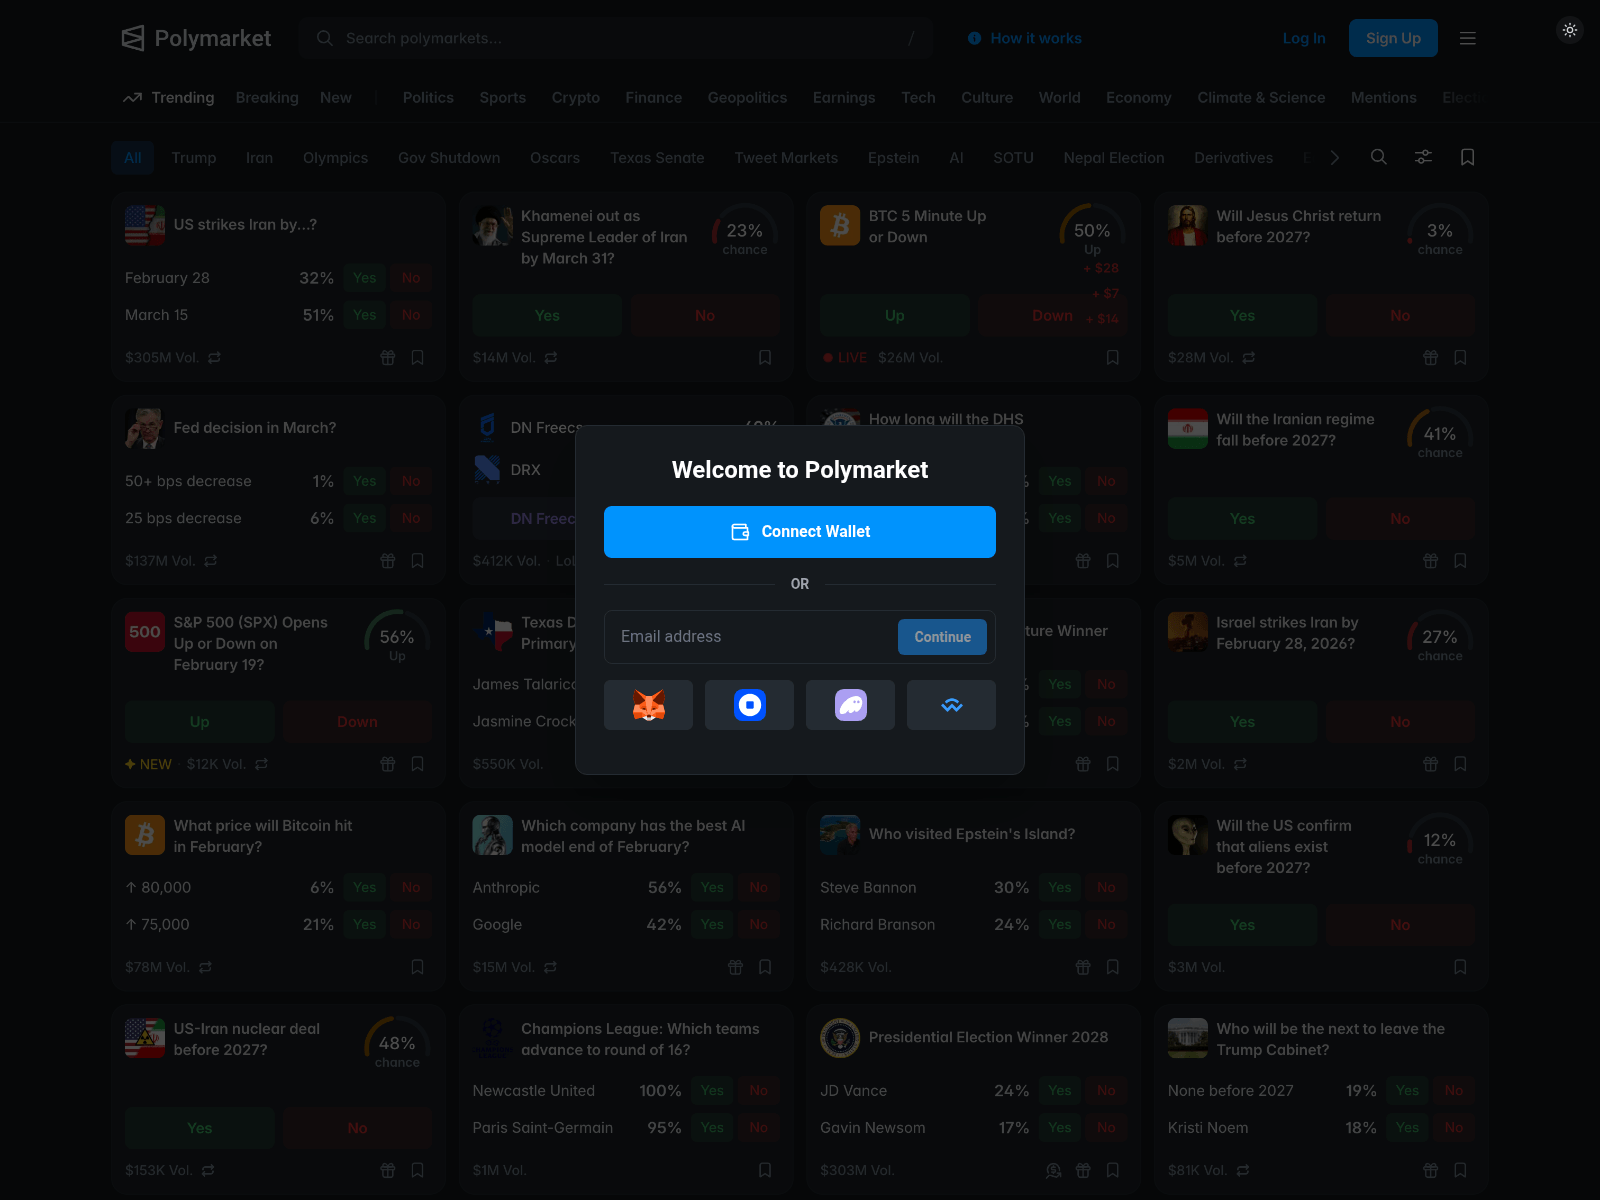
Task: Bookmark the S&P 500 Opens market
Action: point(418,763)
